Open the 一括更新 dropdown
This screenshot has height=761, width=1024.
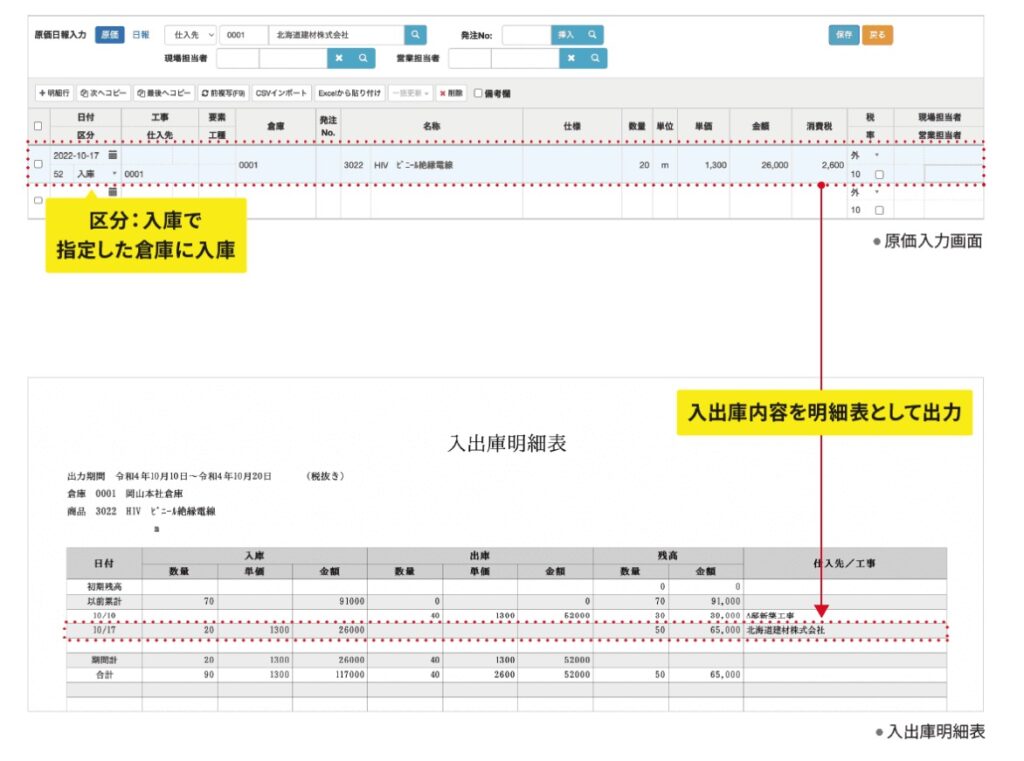coord(410,93)
